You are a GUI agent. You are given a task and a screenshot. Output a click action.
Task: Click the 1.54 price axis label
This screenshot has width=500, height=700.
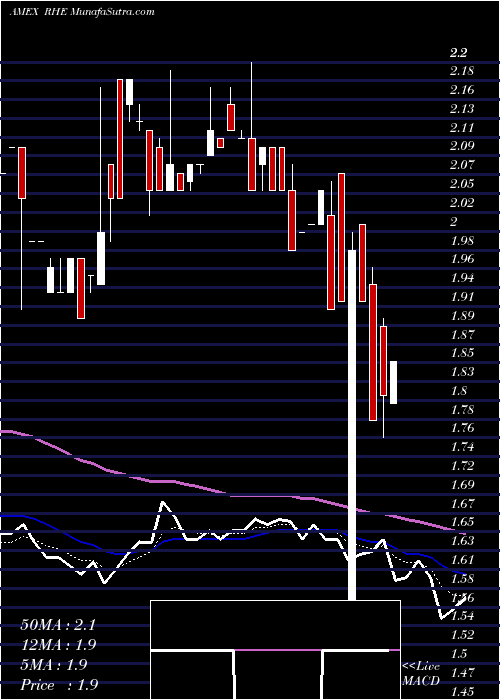tap(462, 616)
